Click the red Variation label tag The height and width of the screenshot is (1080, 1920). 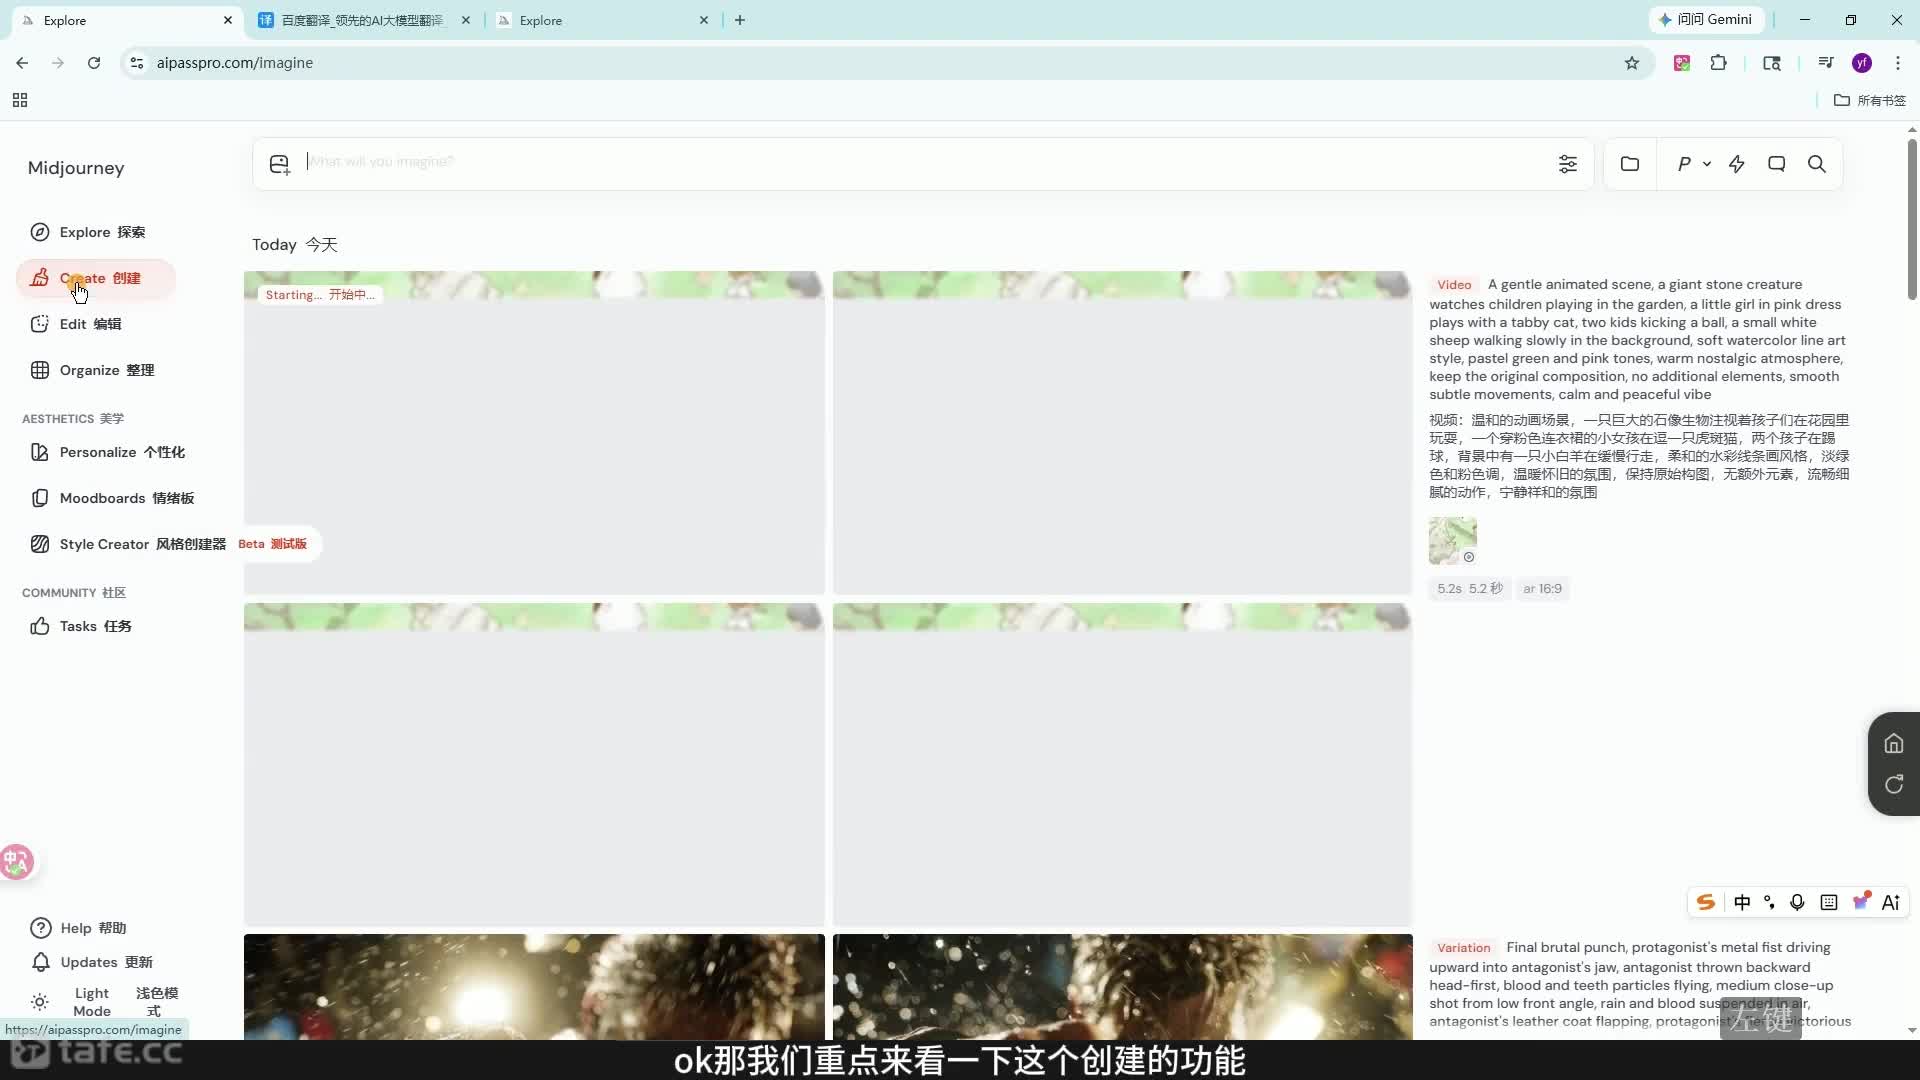(x=1463, y=948)
